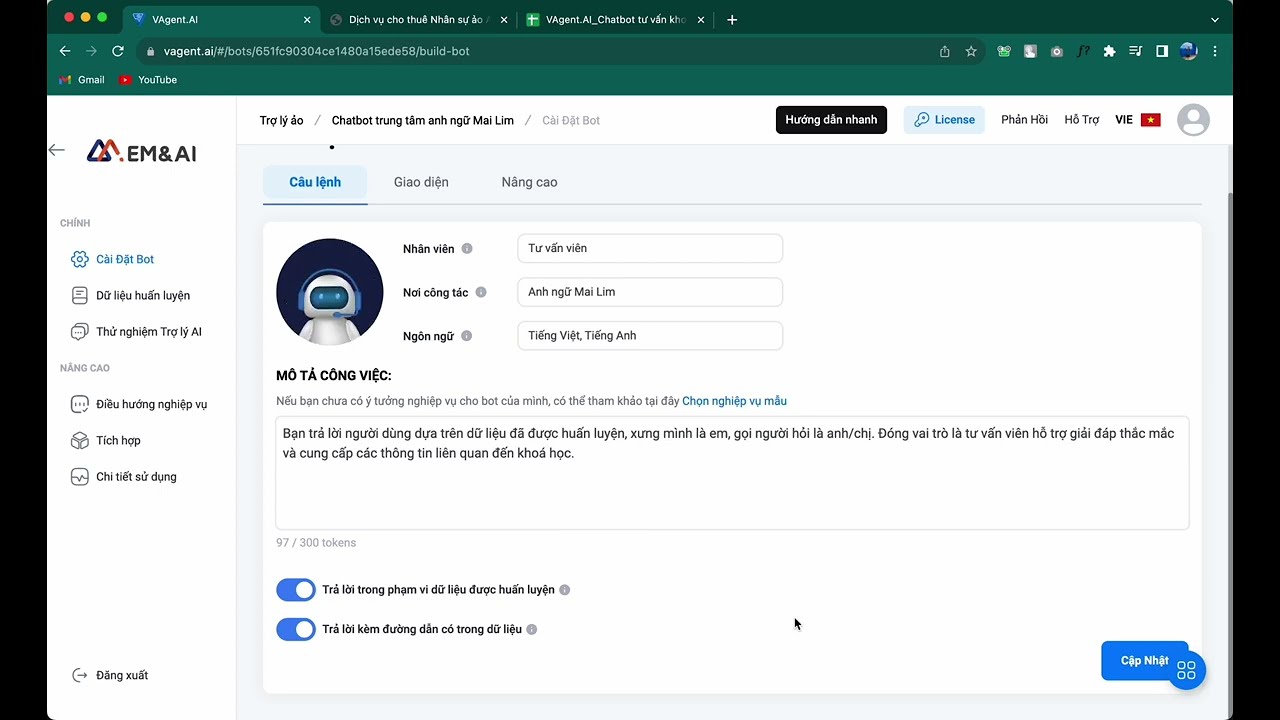Click the Điều hướng nghiệp vụ icon

80,404
